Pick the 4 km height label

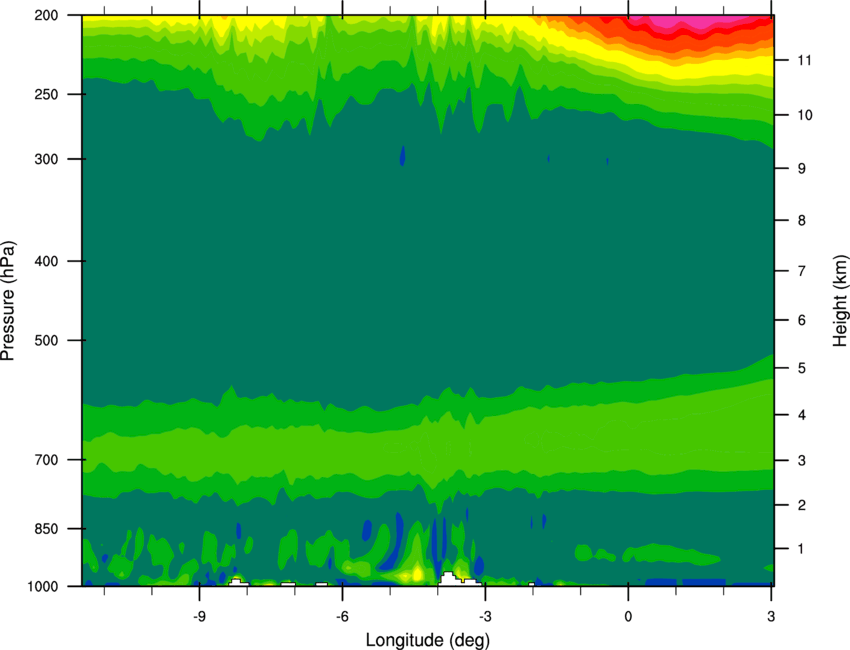[801, 415]
